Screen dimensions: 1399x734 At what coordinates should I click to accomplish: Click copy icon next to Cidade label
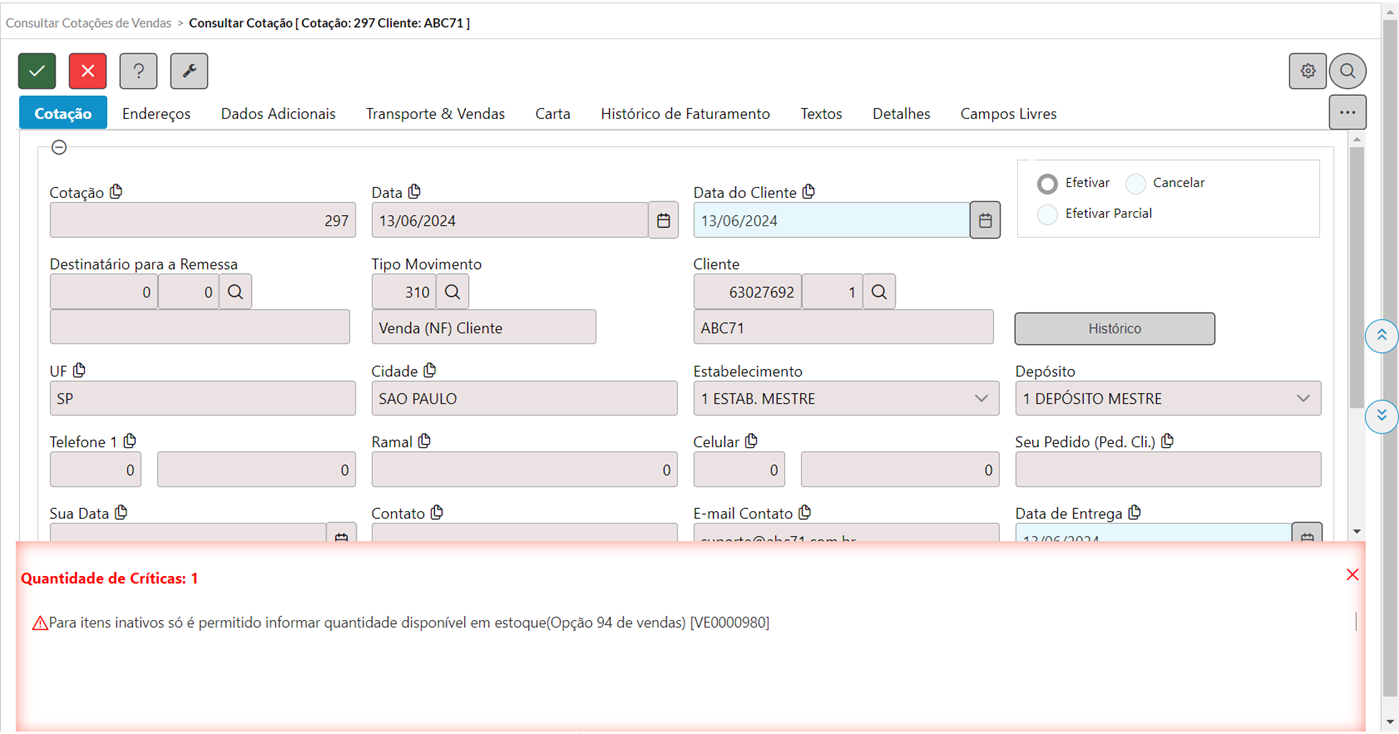(430, 370)
